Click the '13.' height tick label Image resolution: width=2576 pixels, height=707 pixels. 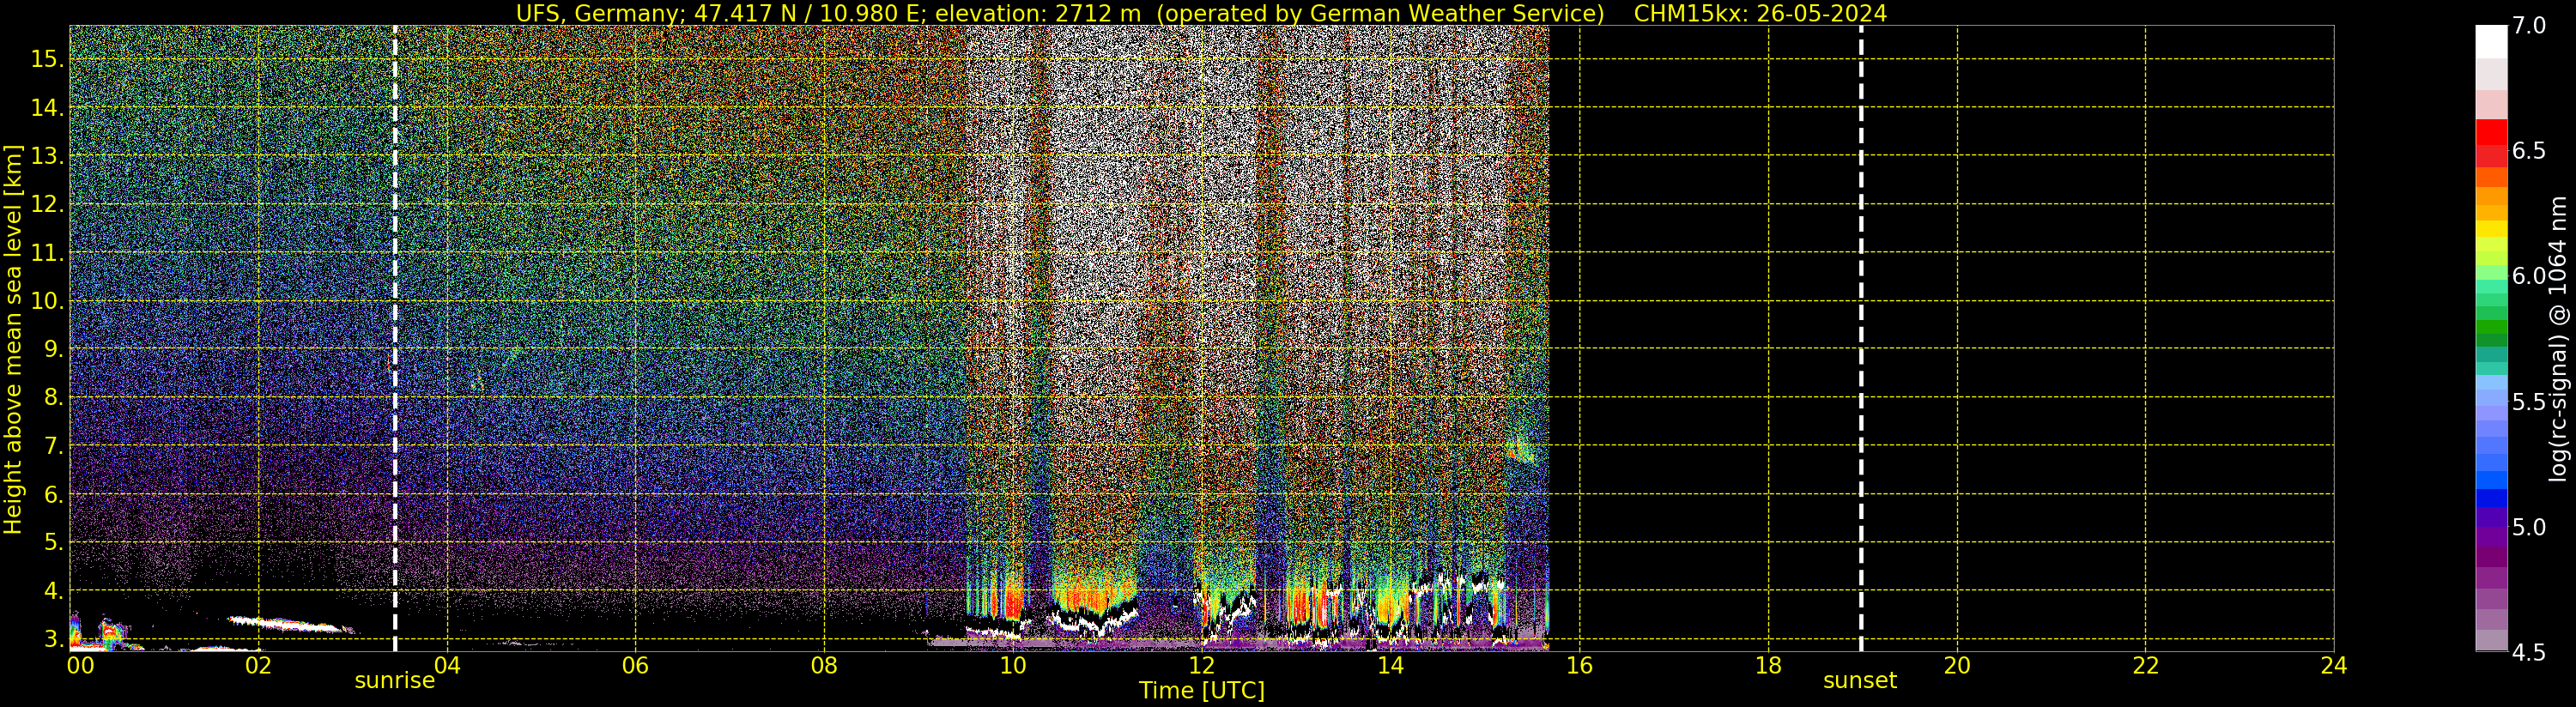tap(47, 156)
